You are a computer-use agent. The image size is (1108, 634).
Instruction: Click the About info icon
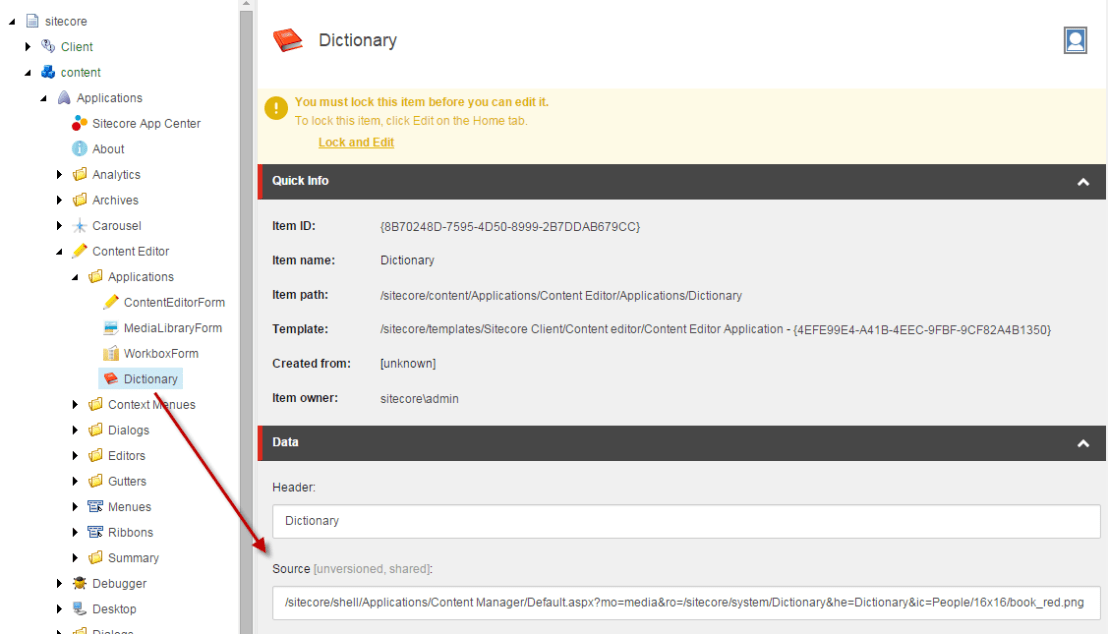click(80, 148)
